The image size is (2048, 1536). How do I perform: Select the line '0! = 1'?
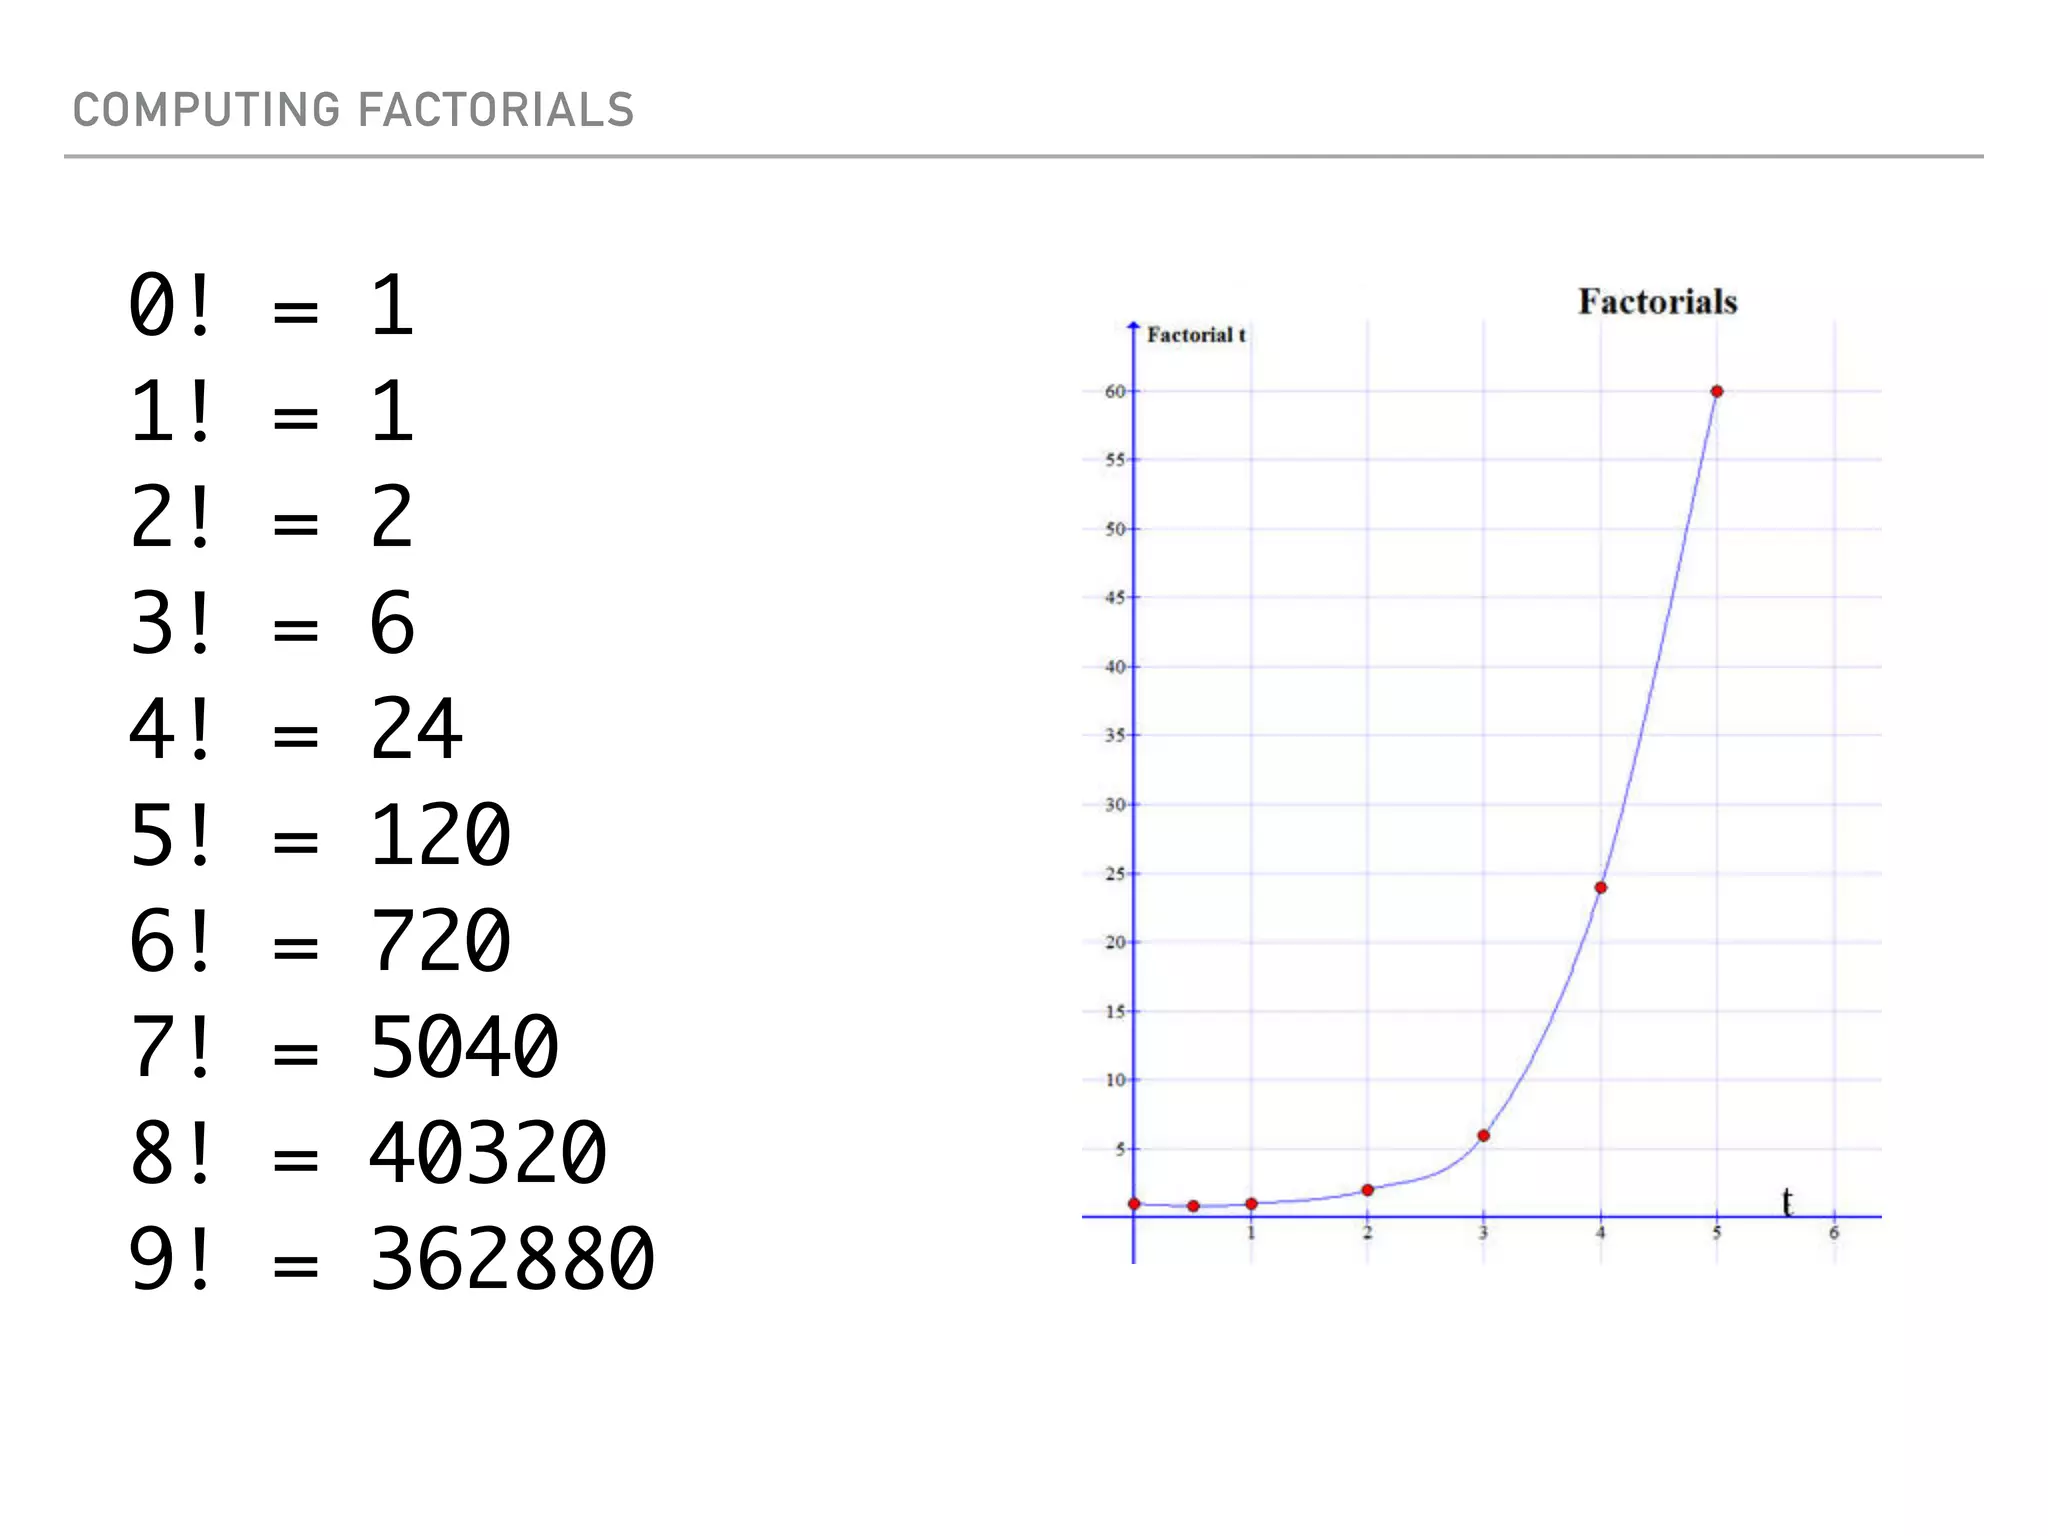pos(272,306)
